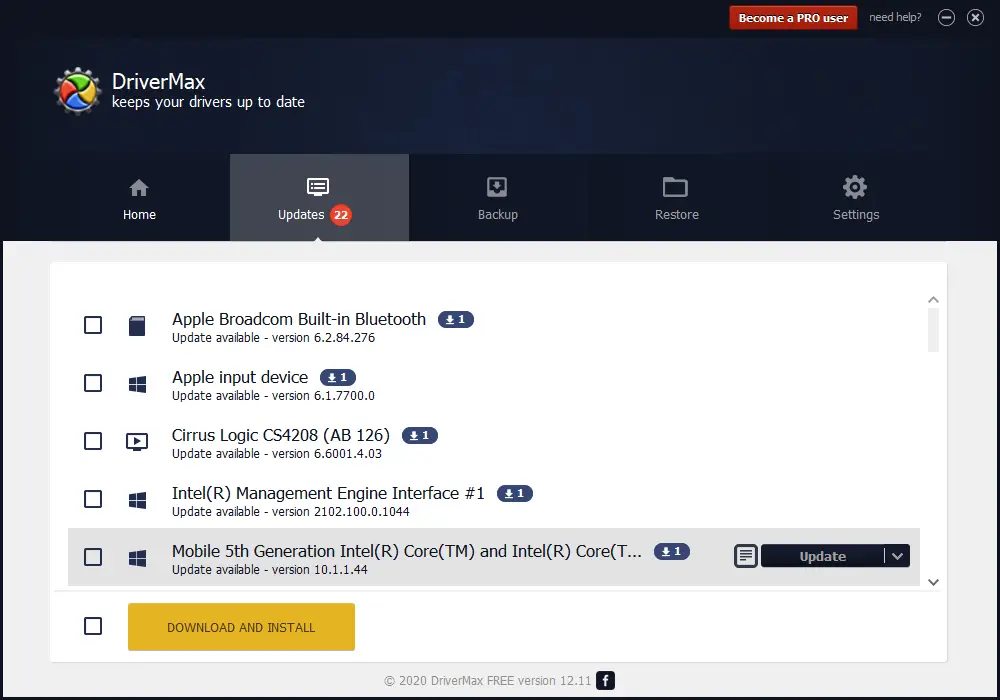Click Windows icon beside Mobile 5th Generation Intel
The width and height of the screenshot is (1000, 700).
137,558
